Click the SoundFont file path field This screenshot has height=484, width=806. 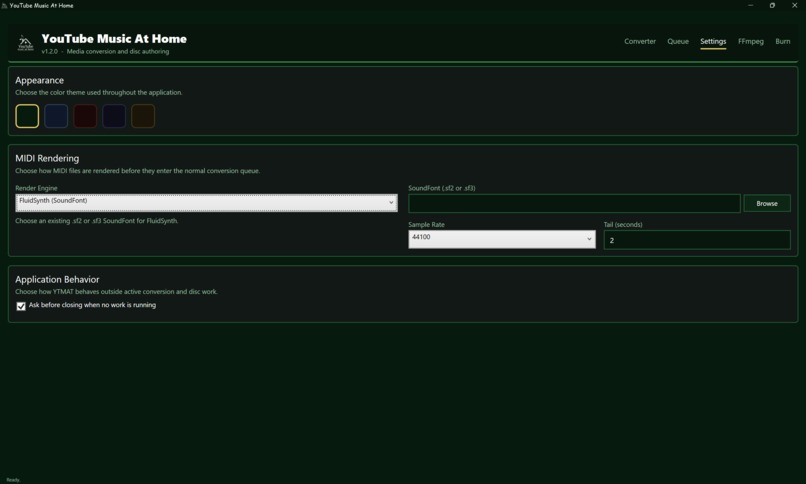[574, 203]
